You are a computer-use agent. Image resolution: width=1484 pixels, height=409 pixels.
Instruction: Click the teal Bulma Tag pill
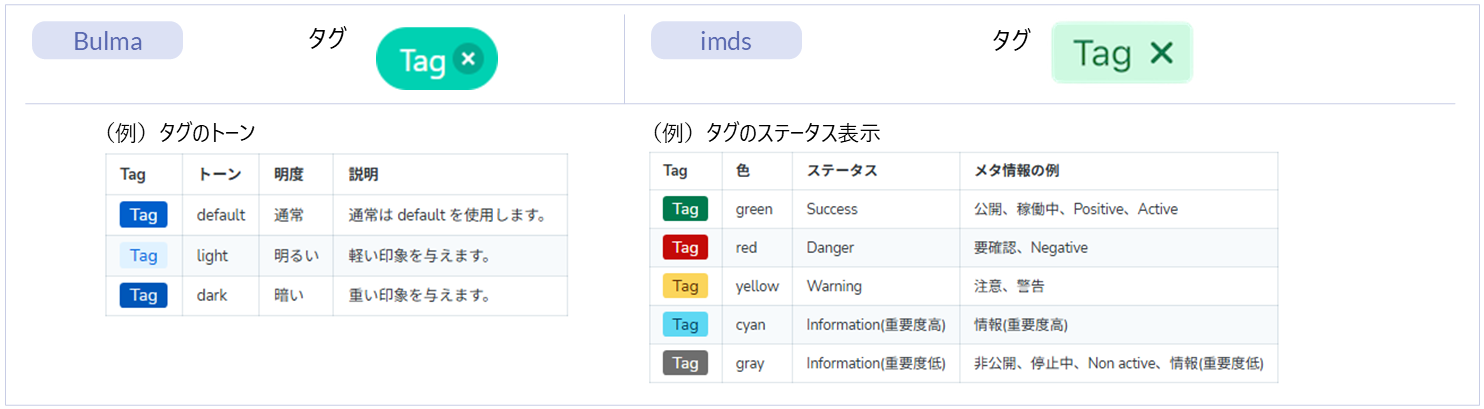tap(422, 61)
